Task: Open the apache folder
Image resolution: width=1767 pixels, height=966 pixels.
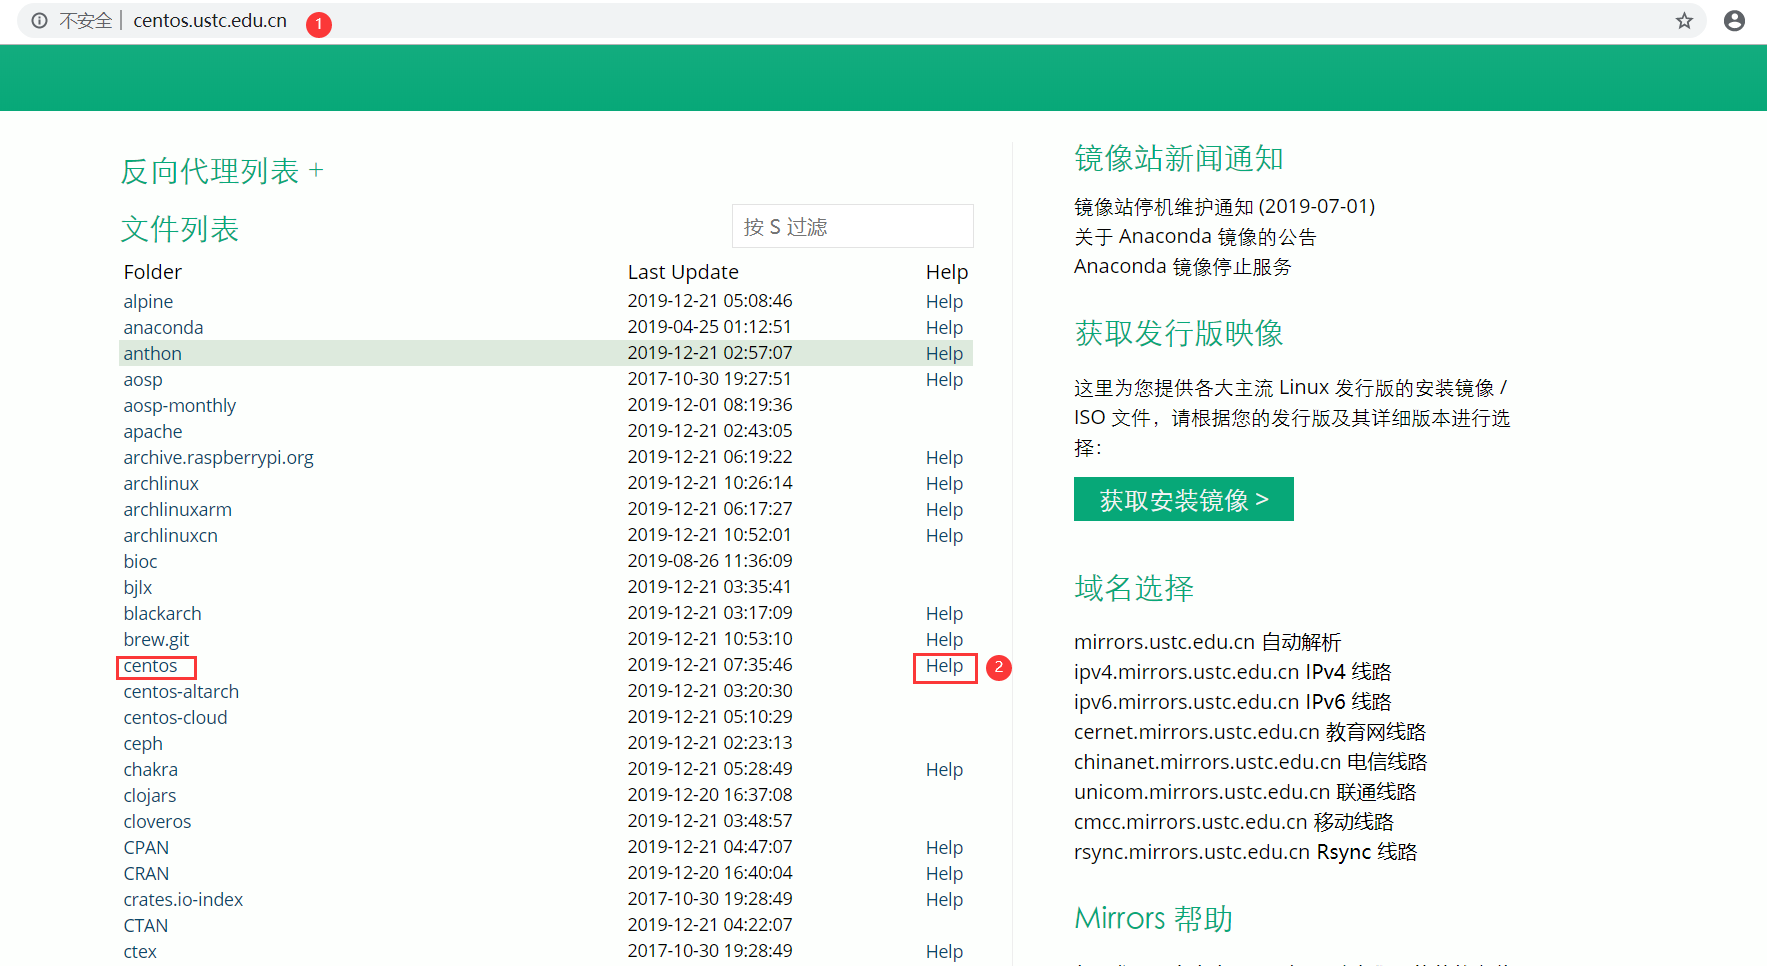Action: pyautogui.click(x=153, y=431)
